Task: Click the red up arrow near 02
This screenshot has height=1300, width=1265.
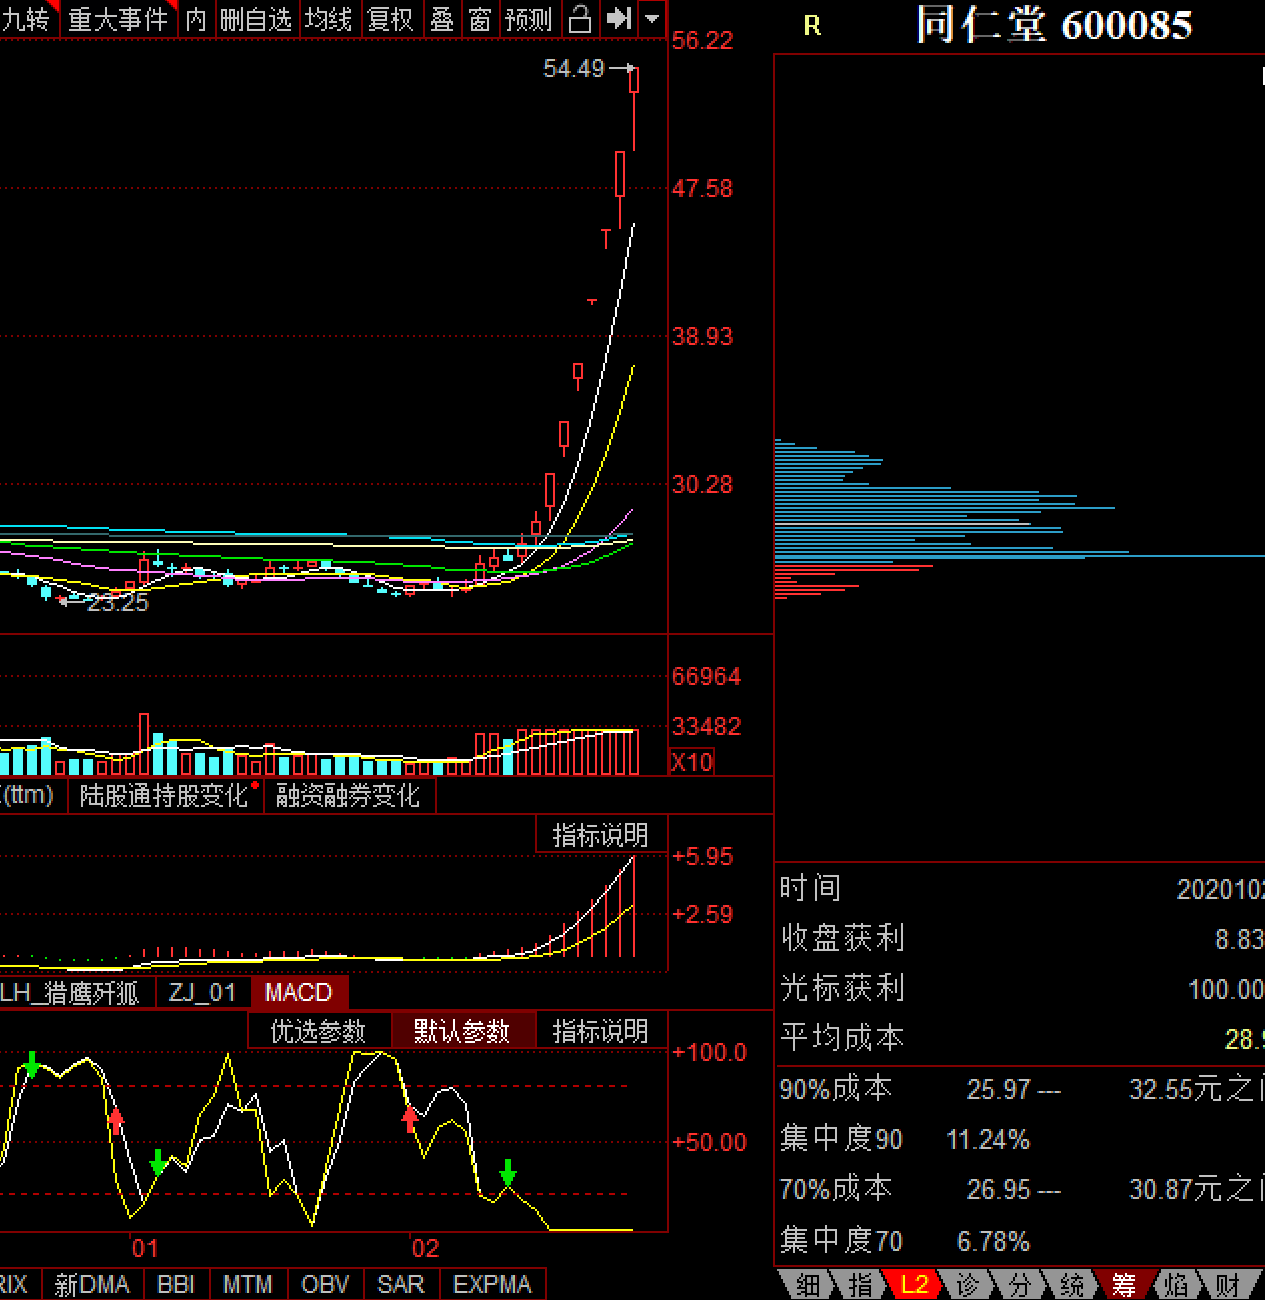Action: pyautogui.click(x=409, y=1118)
